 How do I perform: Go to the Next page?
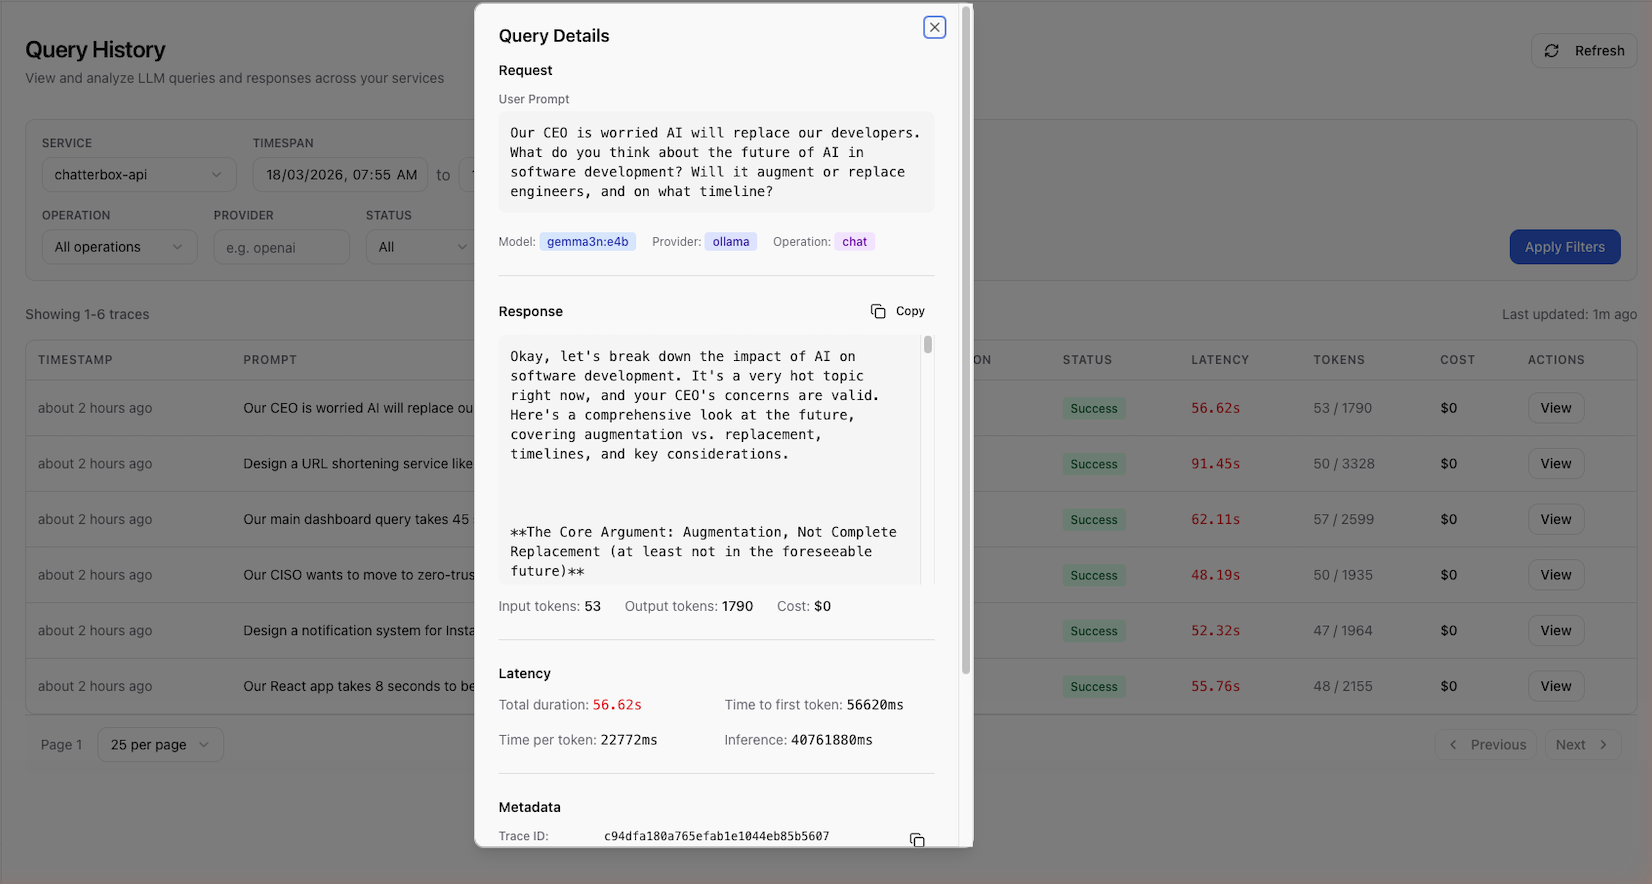1582,745
